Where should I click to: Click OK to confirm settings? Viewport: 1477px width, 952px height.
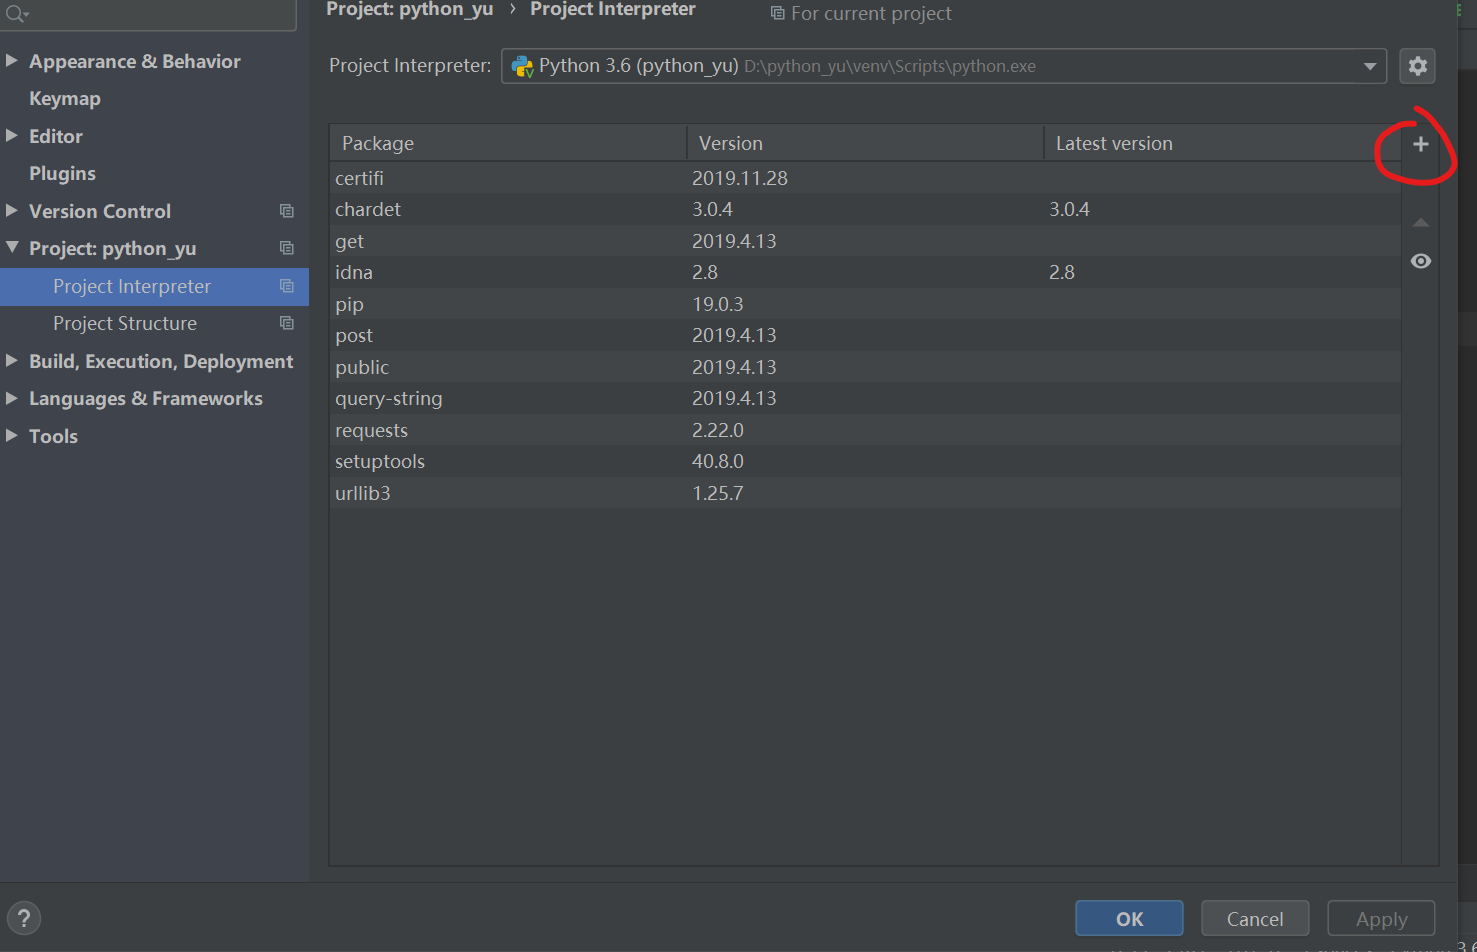pyautogui.click(x=1129, y=918)
